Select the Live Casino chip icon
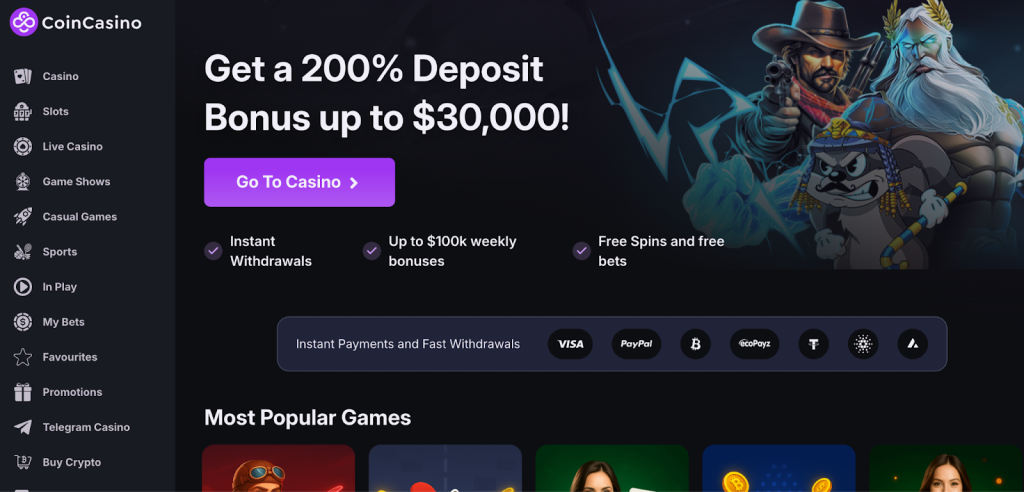This screenshot has width=1024, height=492. point(23,146)
